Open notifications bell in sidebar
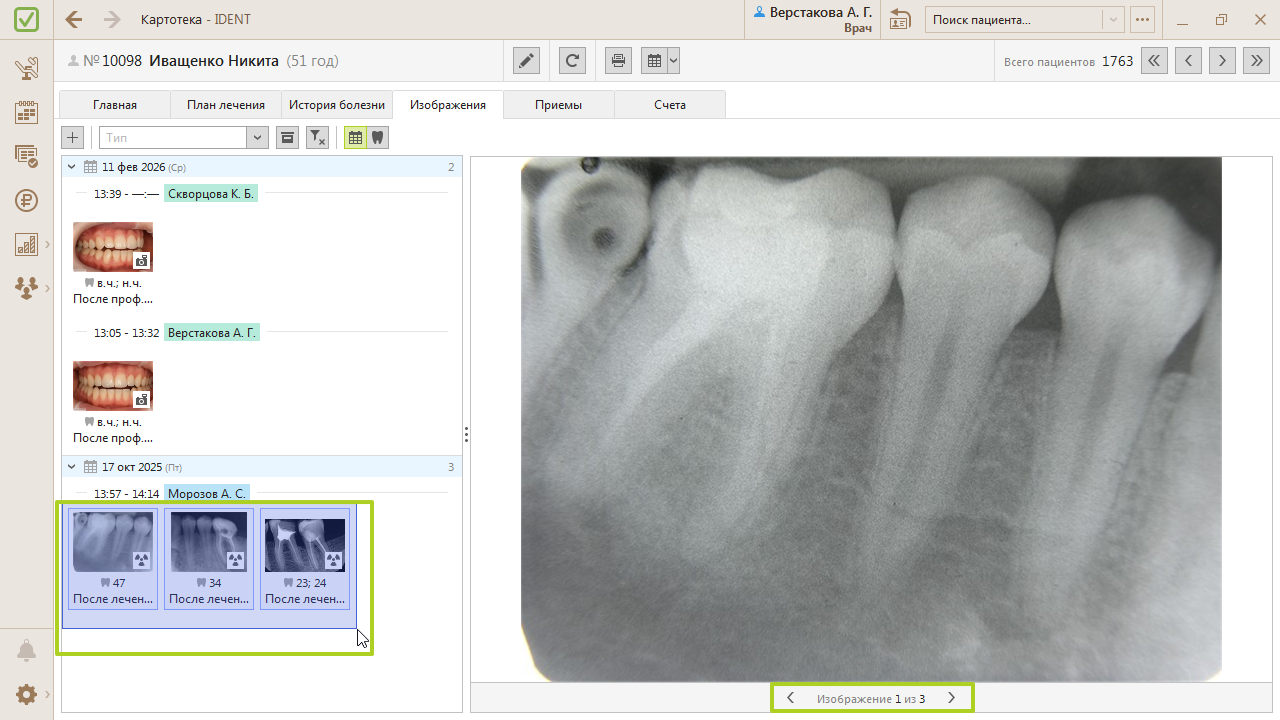The width and height of the screenshot is (1280, 720). pyautogui.click(x=27, y=651)
